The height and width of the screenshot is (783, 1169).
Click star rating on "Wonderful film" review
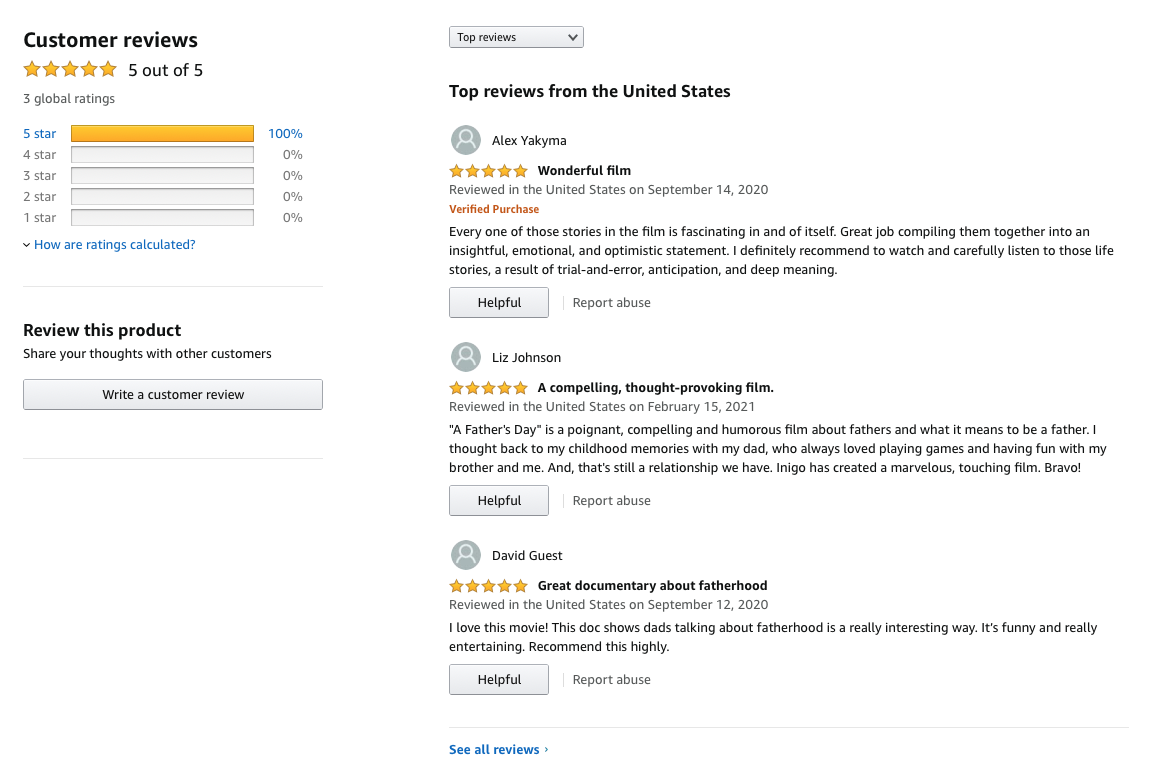pyautogui.click(x=488, y=171)
